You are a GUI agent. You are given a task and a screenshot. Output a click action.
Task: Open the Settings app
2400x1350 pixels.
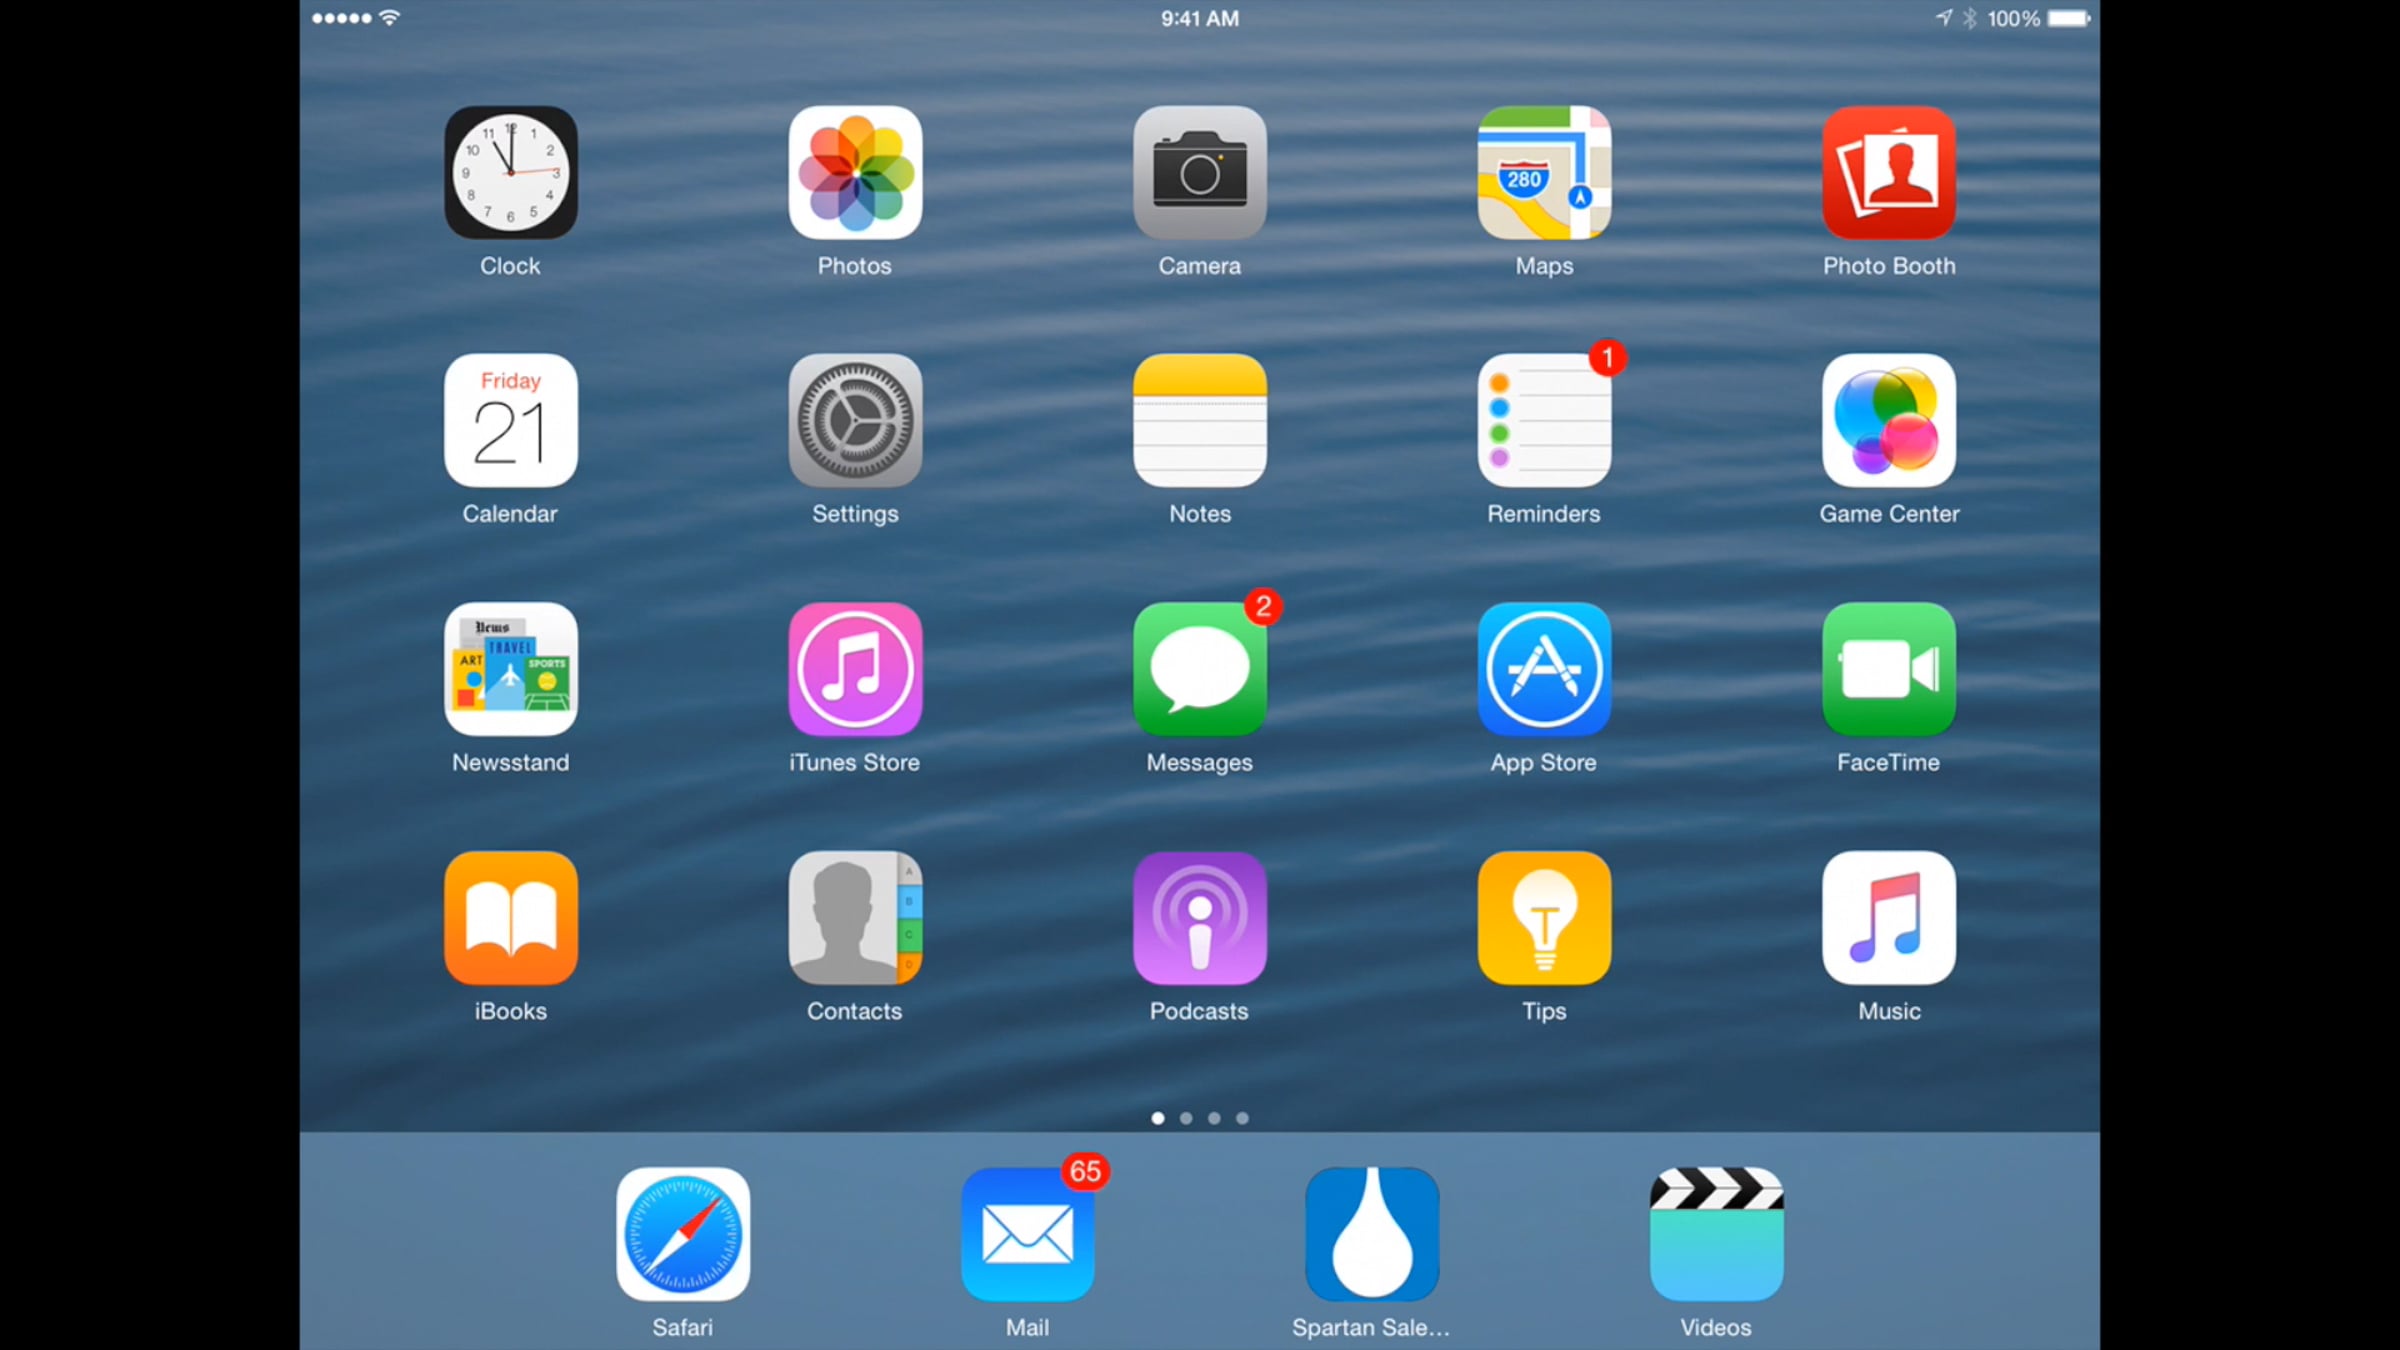[855, 420]
